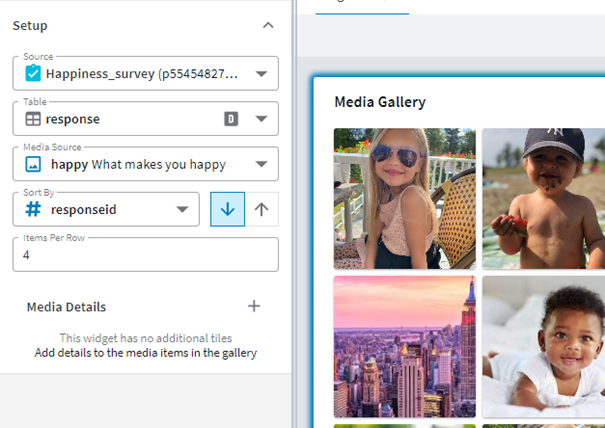Select the underlined tab above the gallery

(362, 7)
